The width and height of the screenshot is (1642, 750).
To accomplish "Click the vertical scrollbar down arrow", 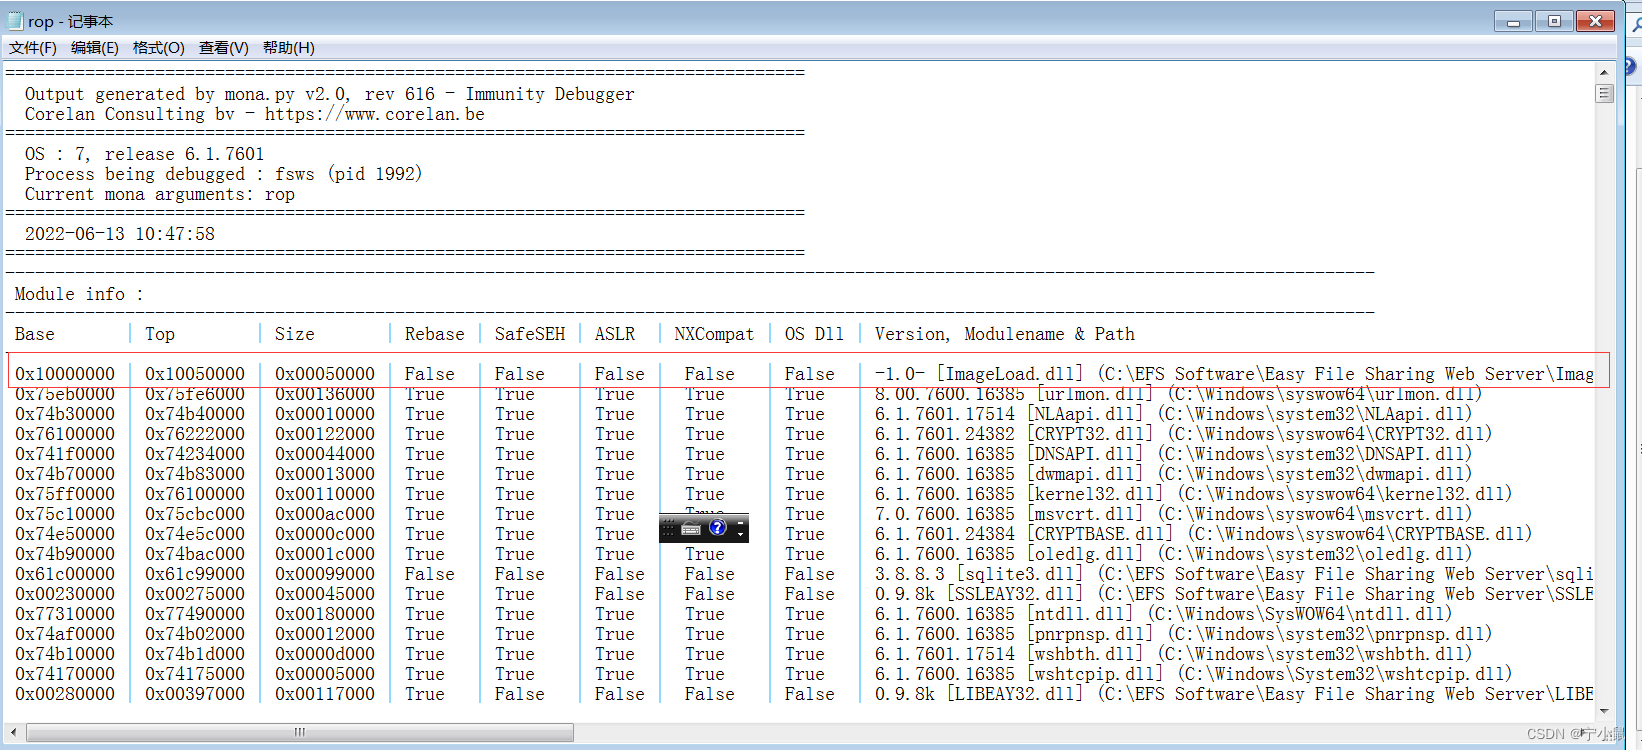I will pos(1604,710).
